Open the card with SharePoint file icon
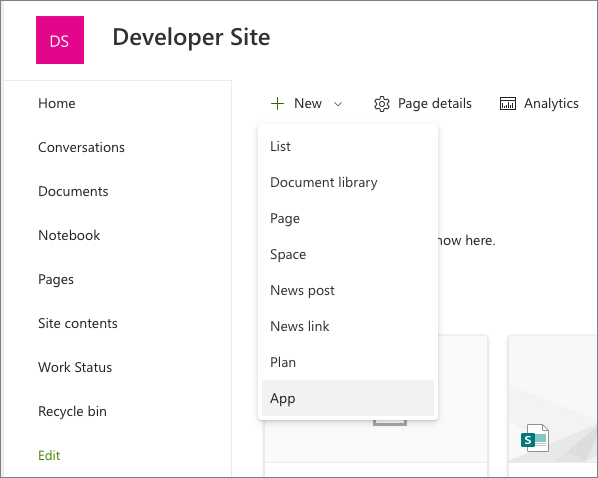 pyautogui.click(x=552, y=406)
